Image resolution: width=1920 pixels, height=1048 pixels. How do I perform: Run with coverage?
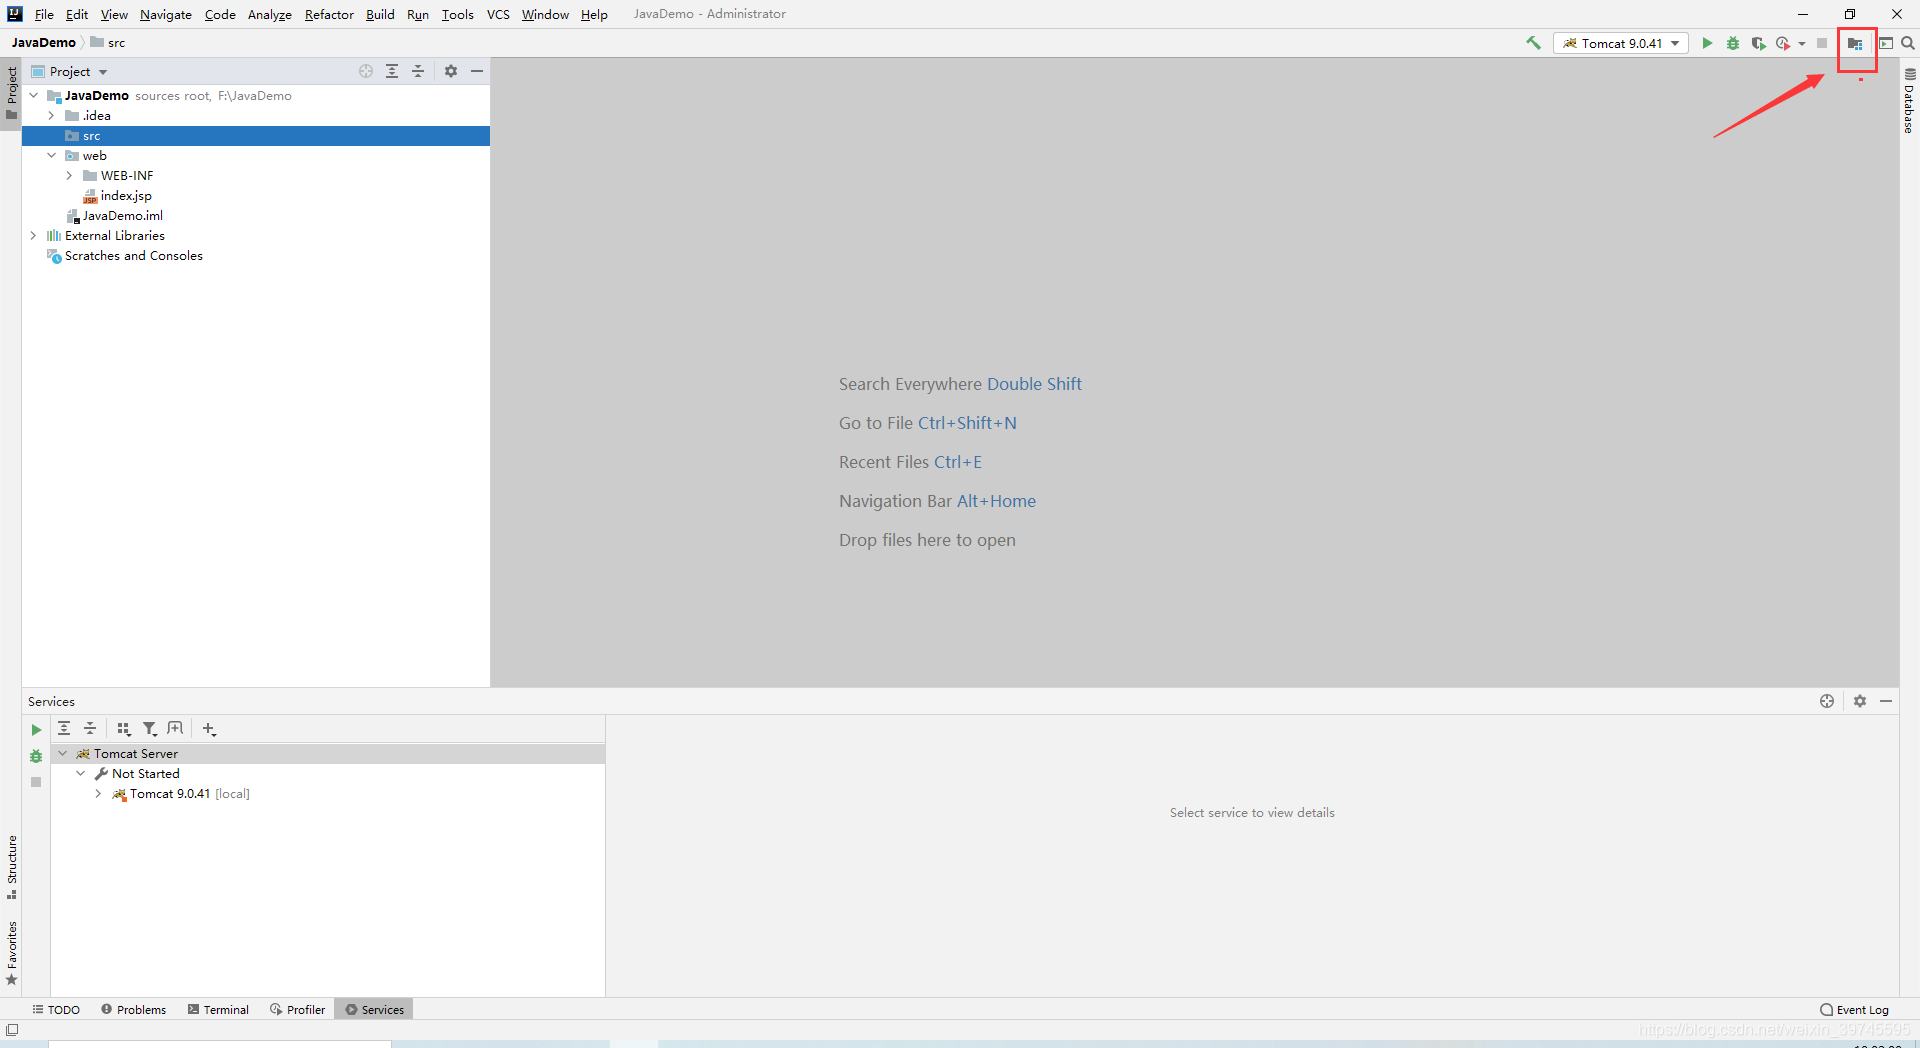[1759, 43]
